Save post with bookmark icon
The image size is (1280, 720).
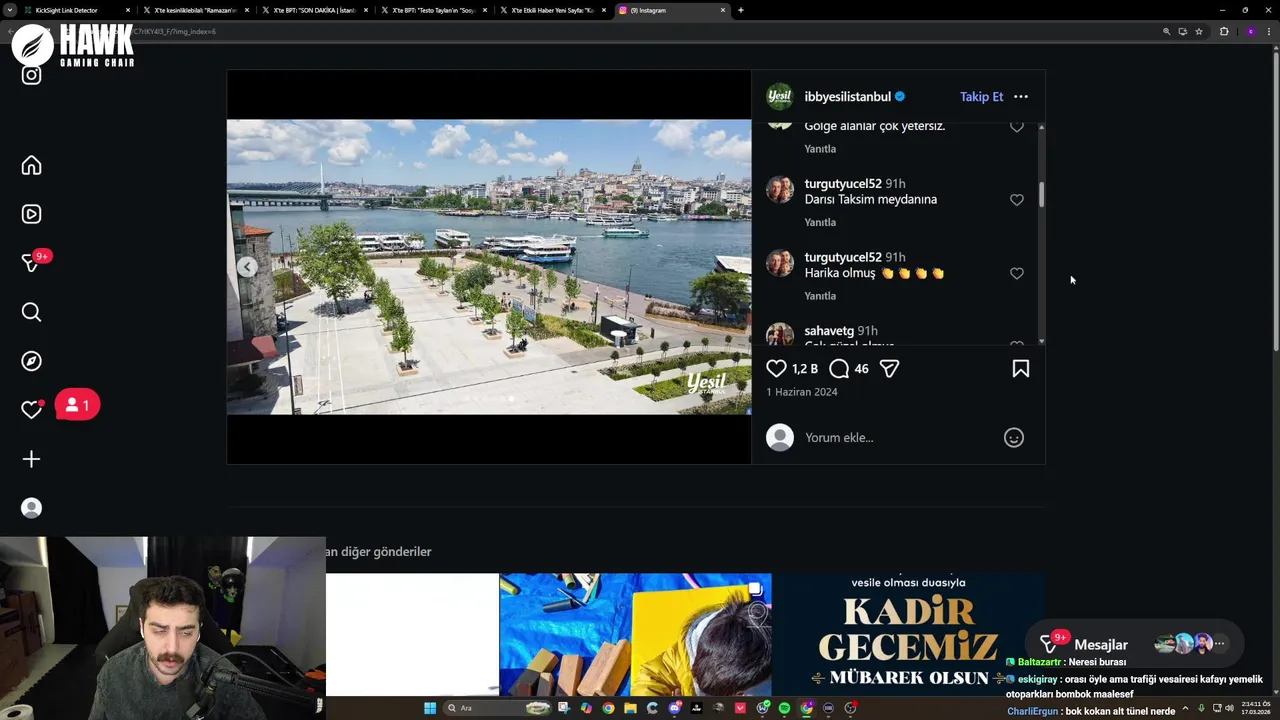(x=1020, y=369)
